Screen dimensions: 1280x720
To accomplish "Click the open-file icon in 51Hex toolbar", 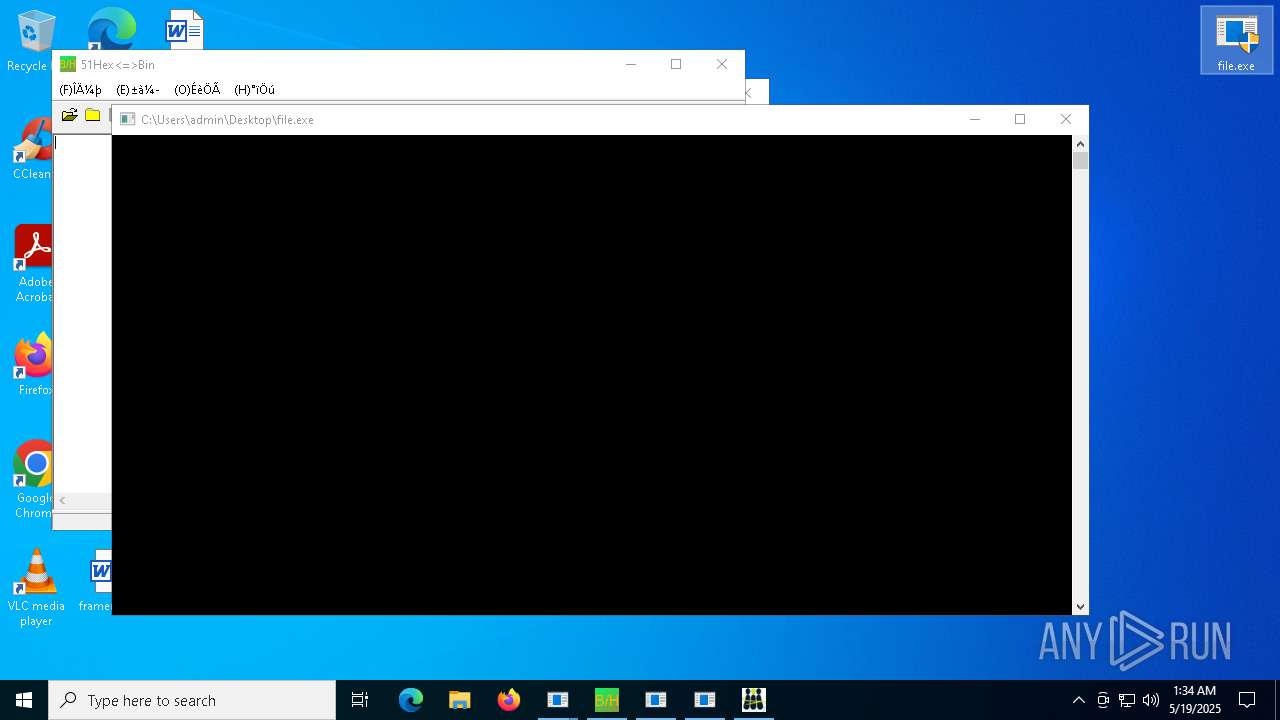I will [69, 115].
